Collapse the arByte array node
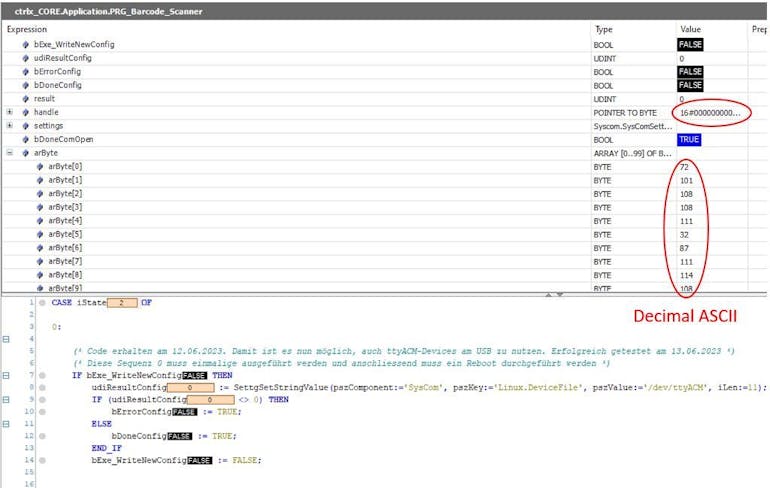This screenshot has width=770, height=488. [x=10, y=153]
